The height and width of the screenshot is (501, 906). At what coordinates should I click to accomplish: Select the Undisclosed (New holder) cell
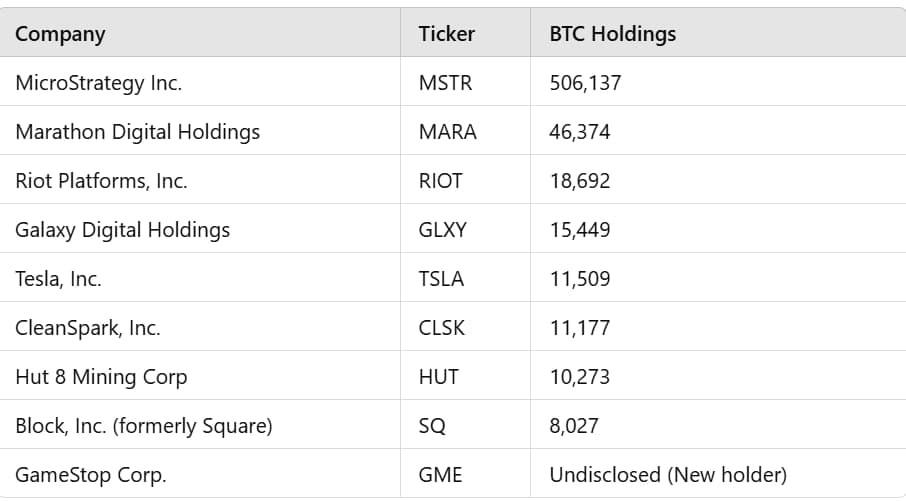[x=668, y=475]
